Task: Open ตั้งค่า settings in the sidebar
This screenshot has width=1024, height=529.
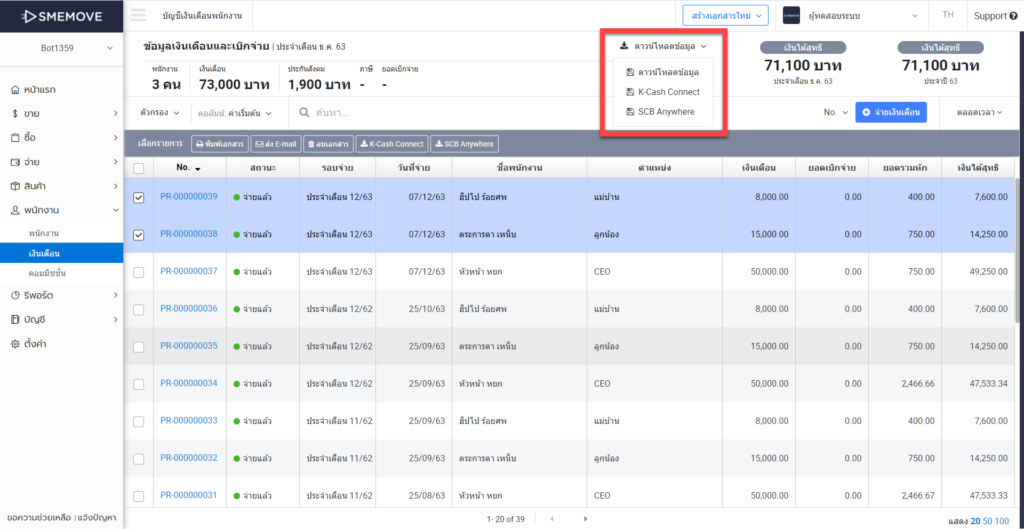Action: 36,343
